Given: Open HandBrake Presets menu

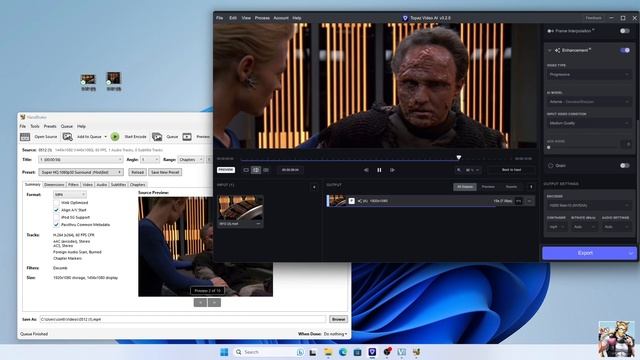Looking at the screenshot, I should pos(50,126).
